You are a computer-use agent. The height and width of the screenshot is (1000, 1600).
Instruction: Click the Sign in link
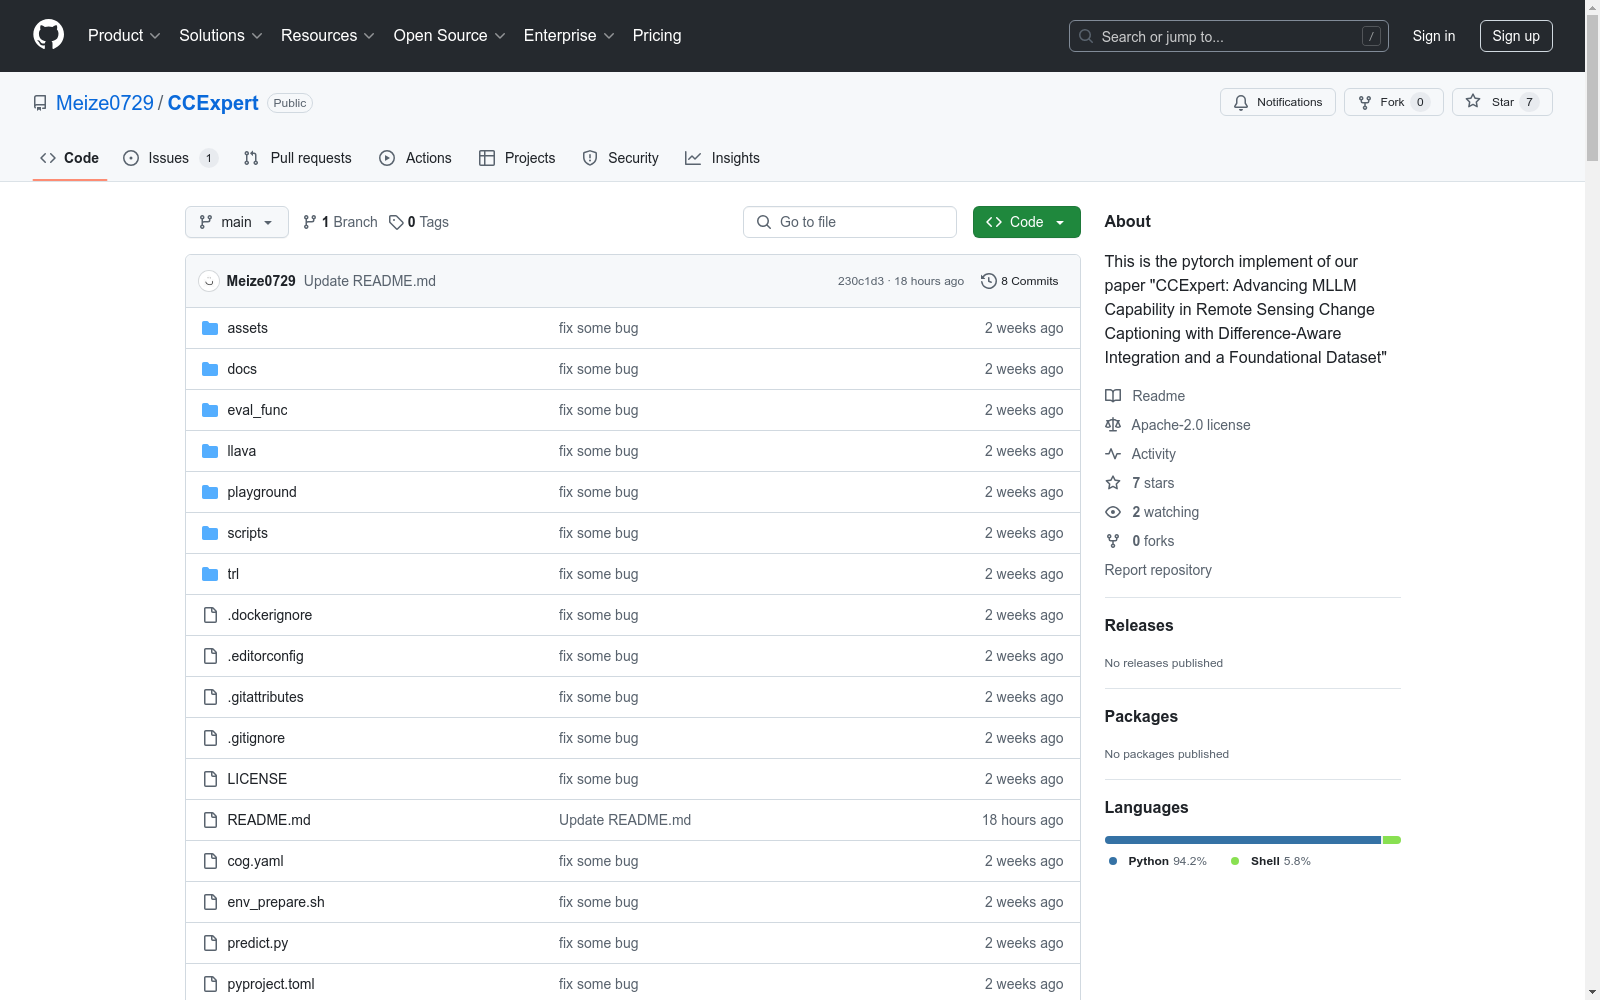(x=1434, y=36)
